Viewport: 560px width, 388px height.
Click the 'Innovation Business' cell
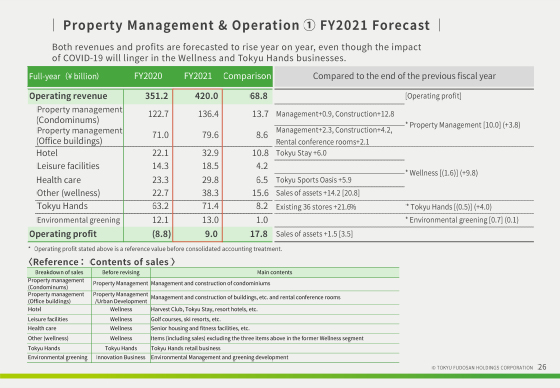click(x=121, y=357)
